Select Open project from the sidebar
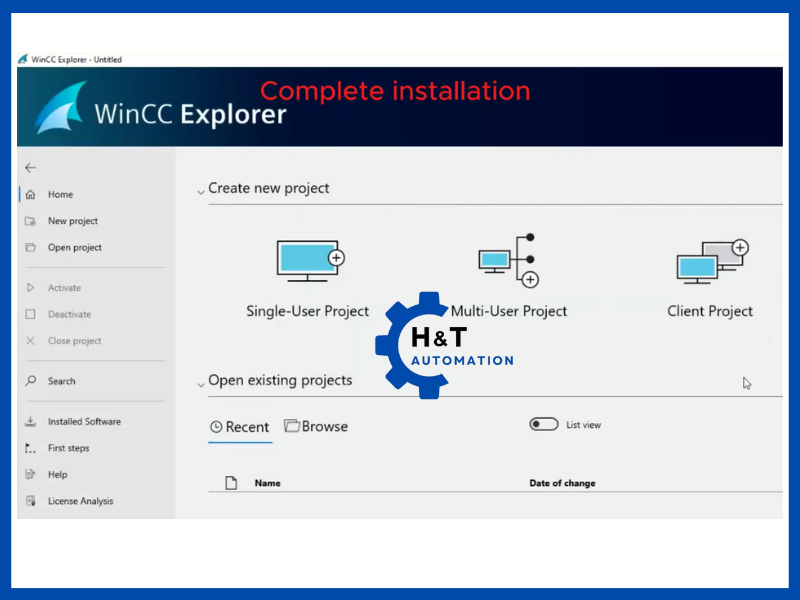Image resolution: width=800 pixels, height=600 pixels. click(74, 248)
